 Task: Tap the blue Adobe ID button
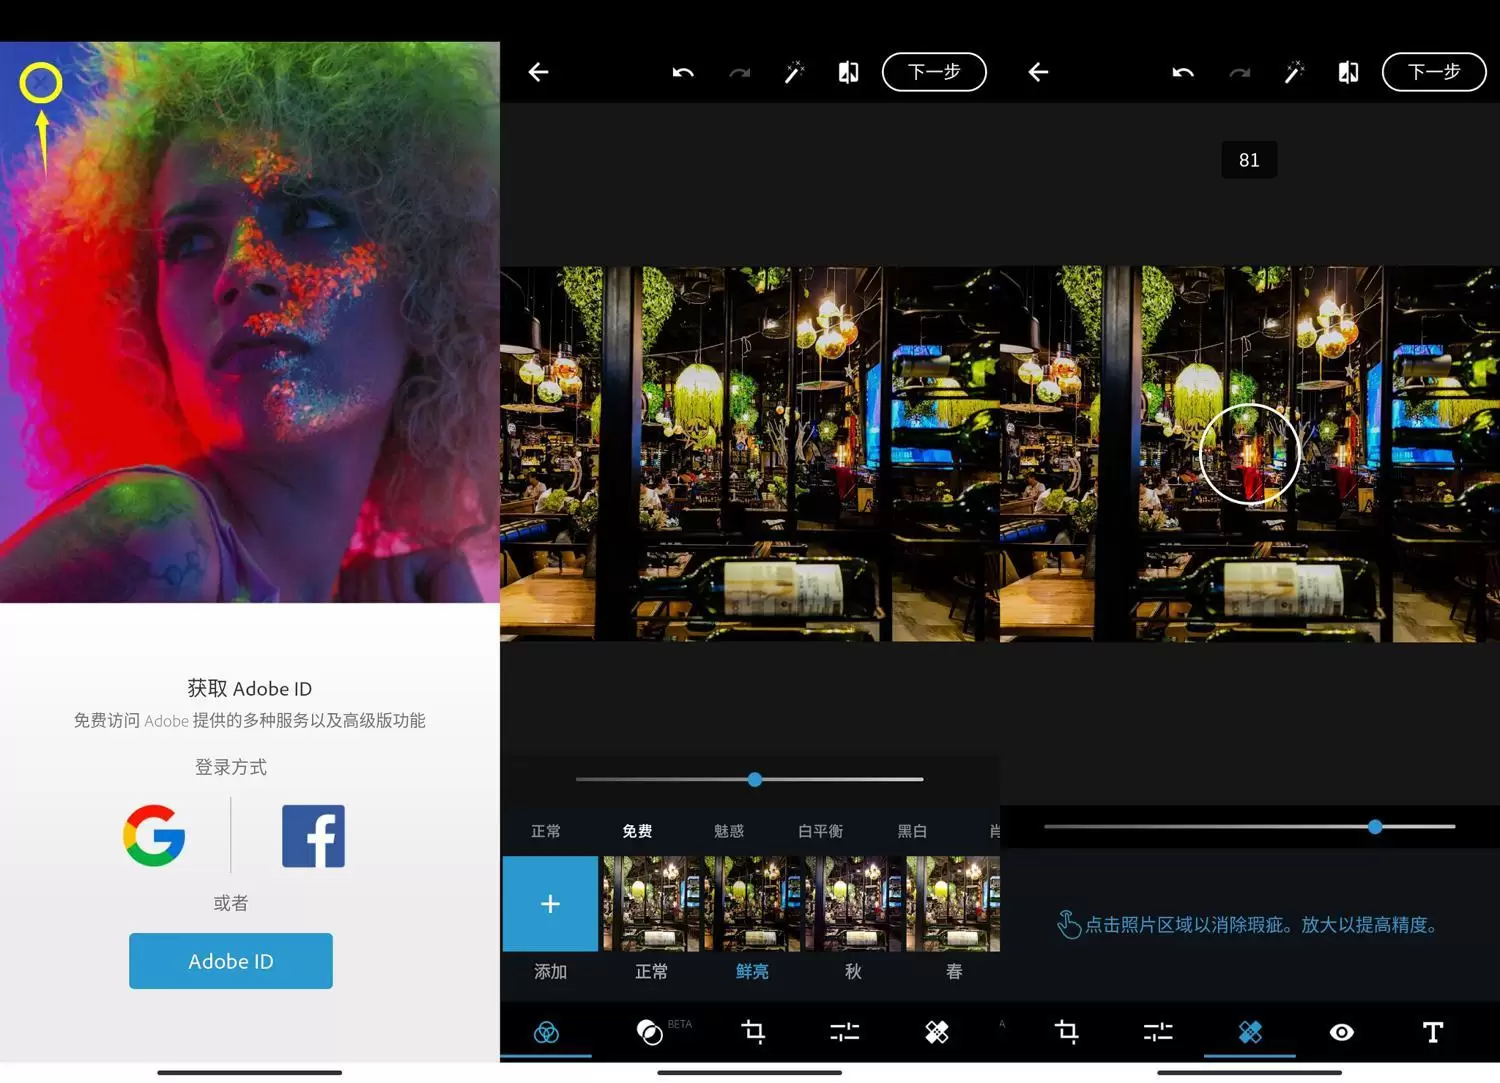point(231,961)
